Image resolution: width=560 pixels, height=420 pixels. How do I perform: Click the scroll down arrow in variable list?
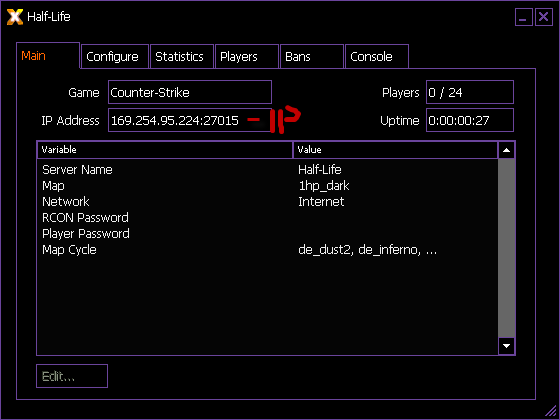point(506,346)
